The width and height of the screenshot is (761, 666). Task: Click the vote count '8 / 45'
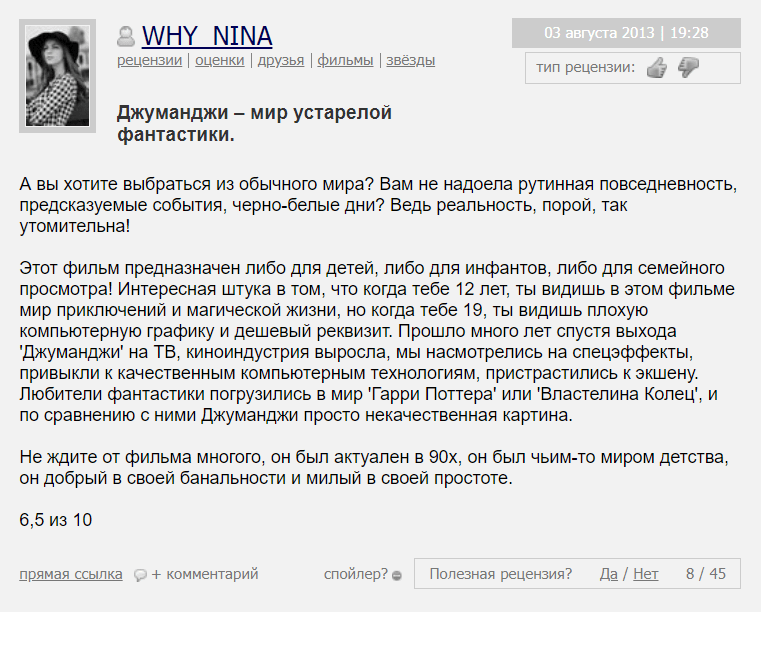tap(706, 574)
